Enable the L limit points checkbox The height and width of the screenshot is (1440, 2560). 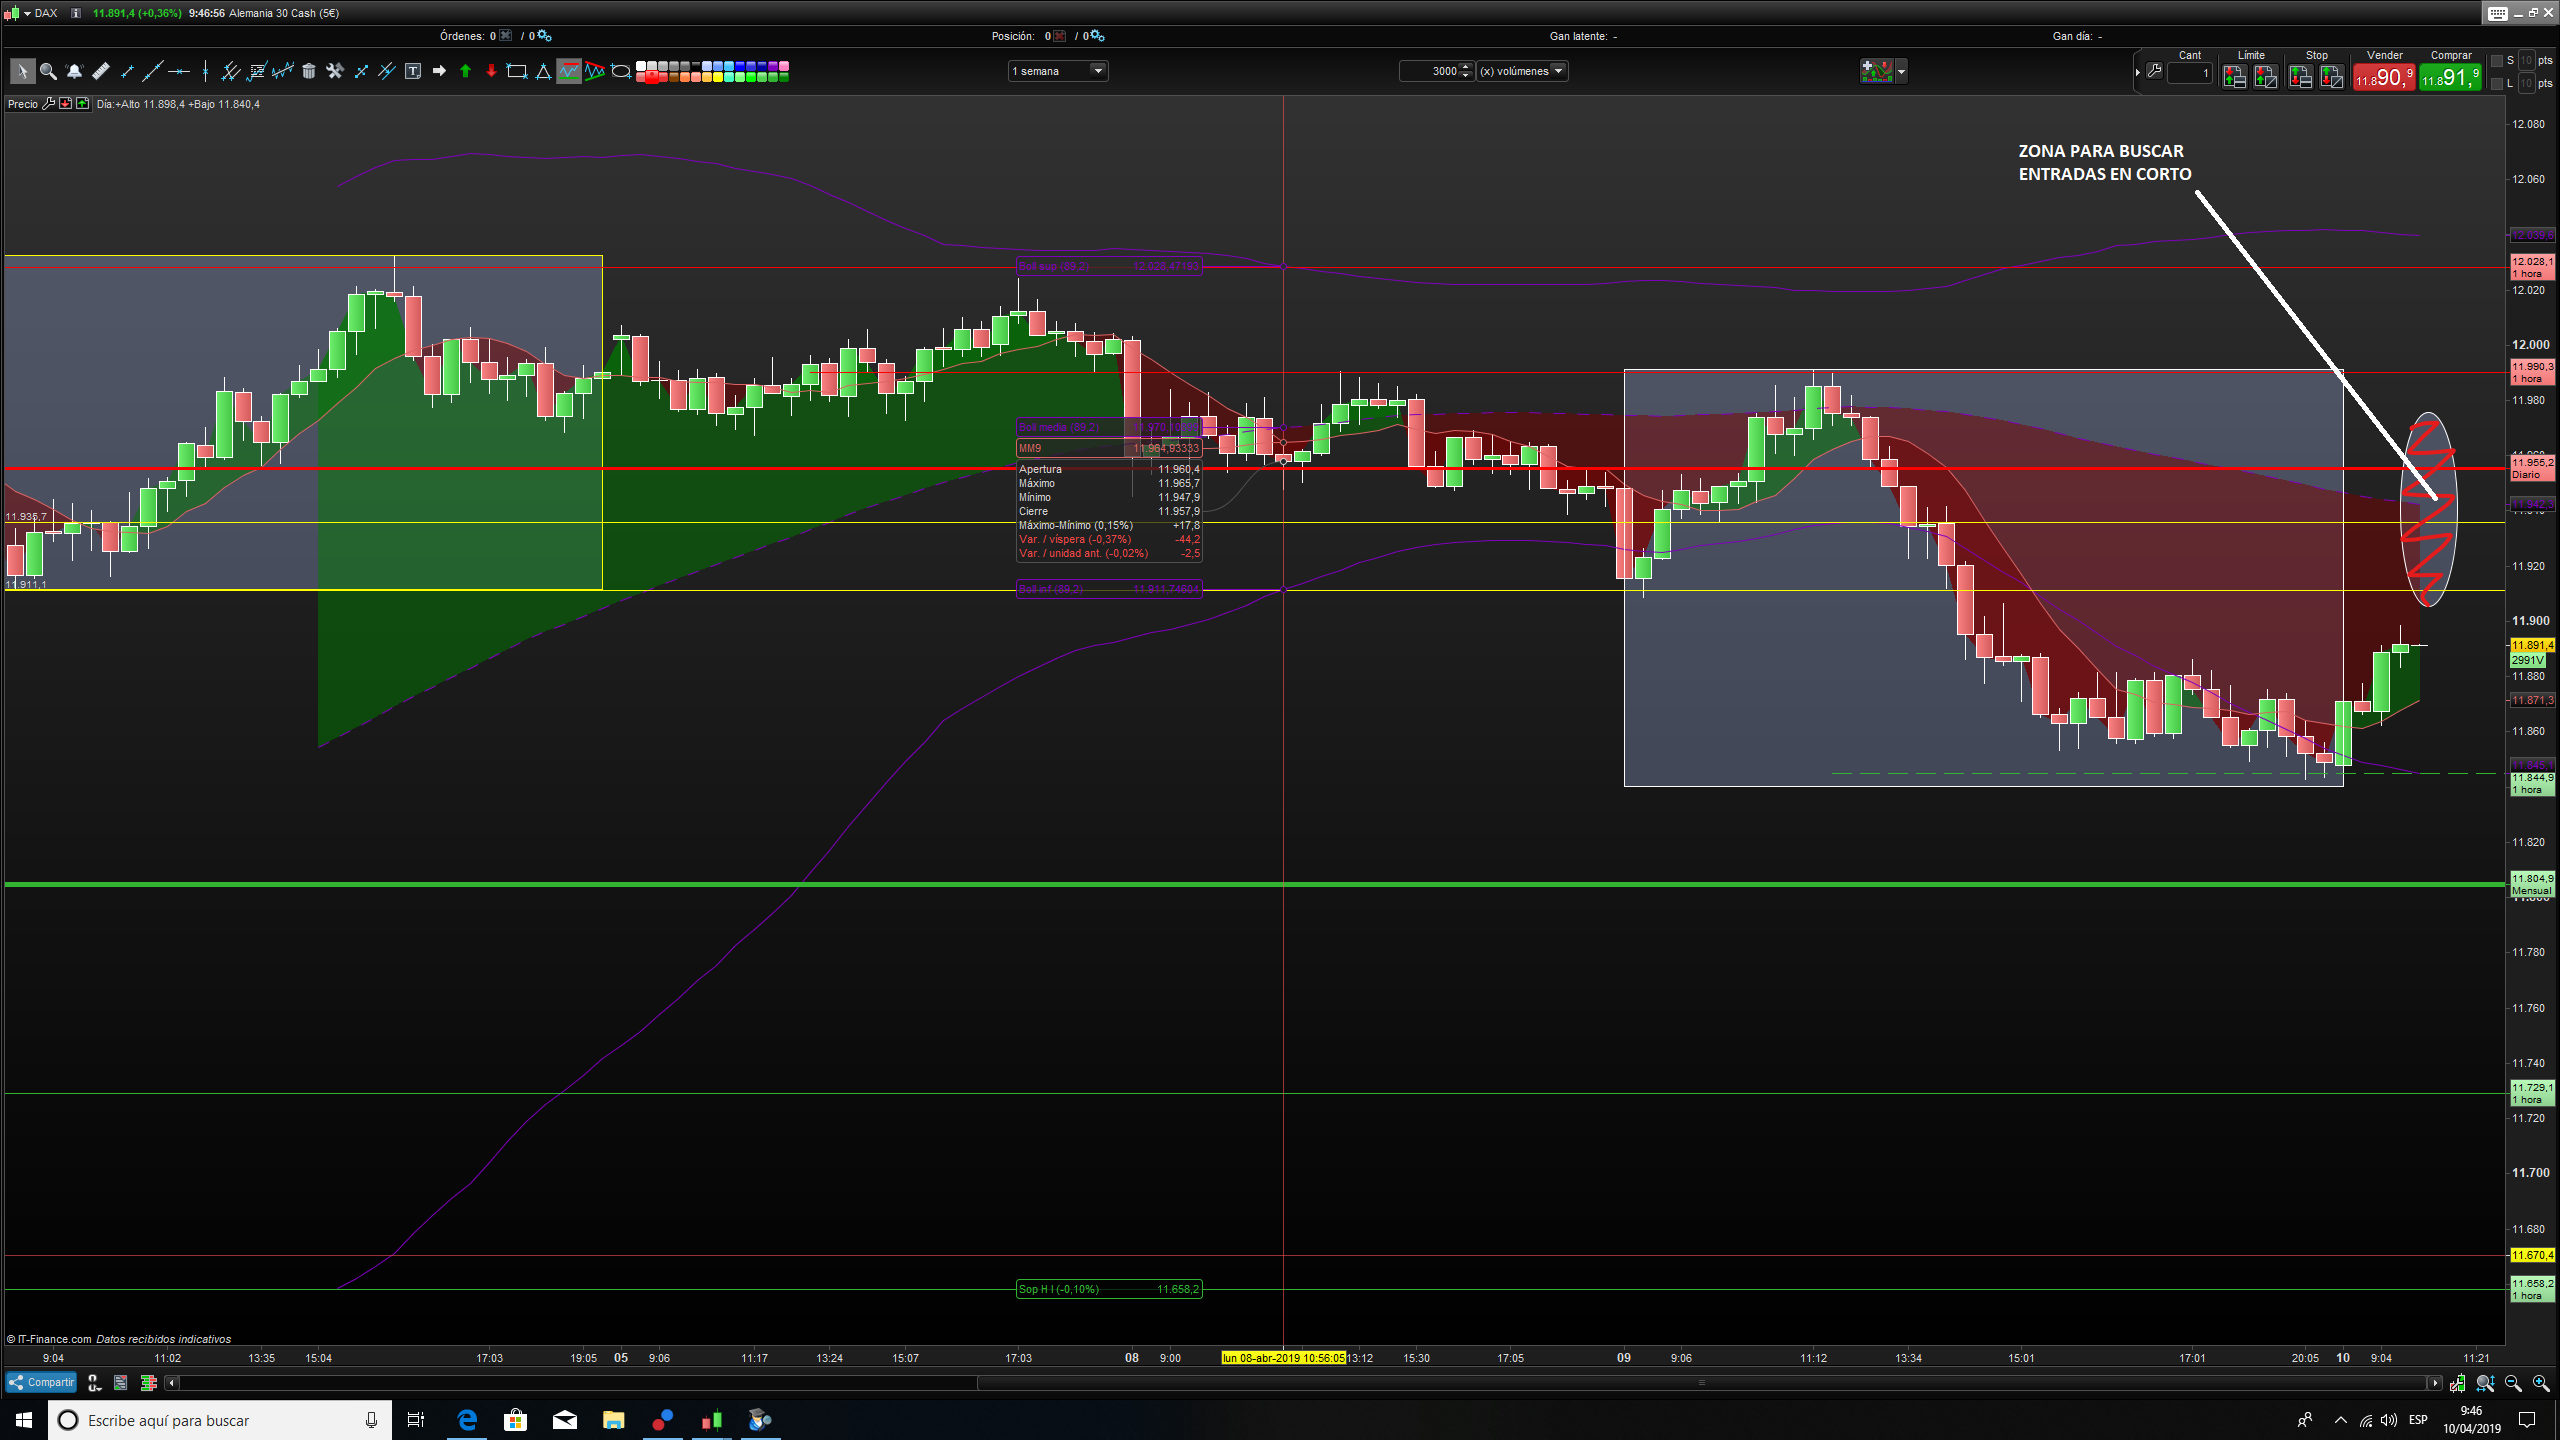[x=2497, y=84]
